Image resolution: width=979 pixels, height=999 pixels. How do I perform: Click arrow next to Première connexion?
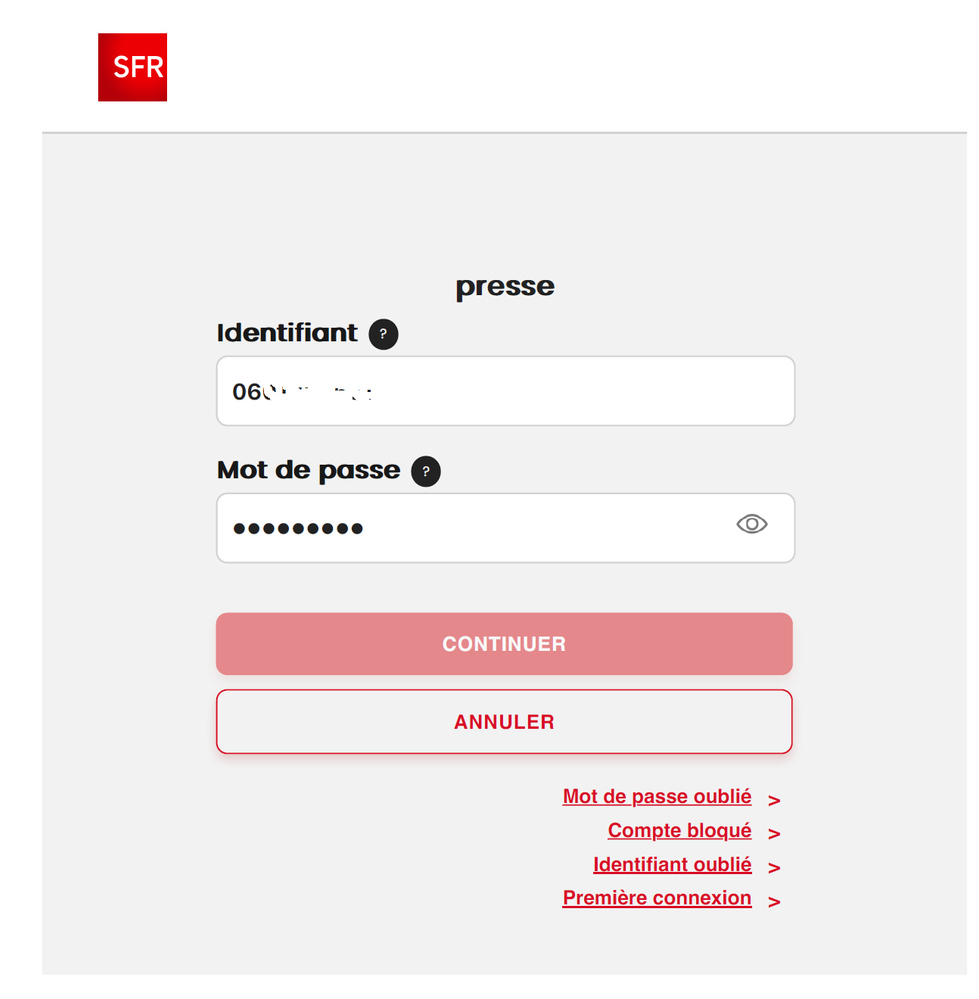click(x=774, y=901)
